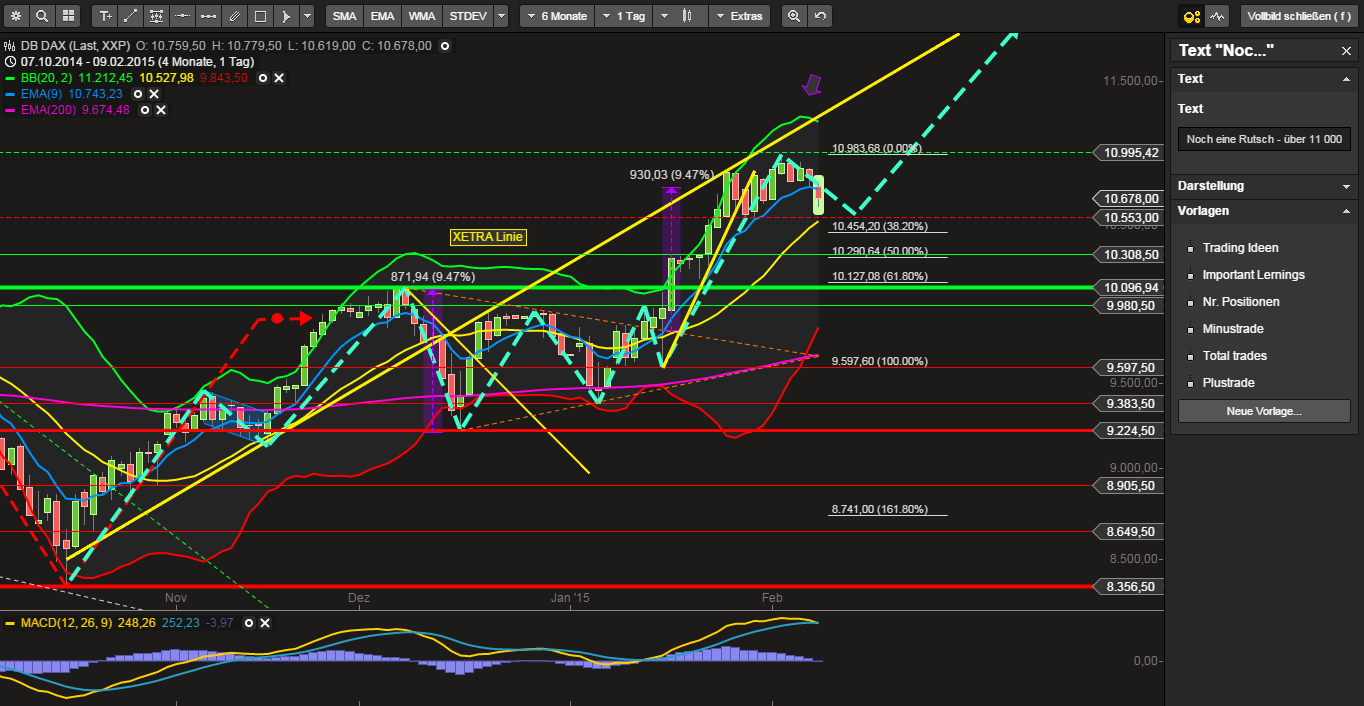Toggle visibility of DB DAX series

pos(445,46)
